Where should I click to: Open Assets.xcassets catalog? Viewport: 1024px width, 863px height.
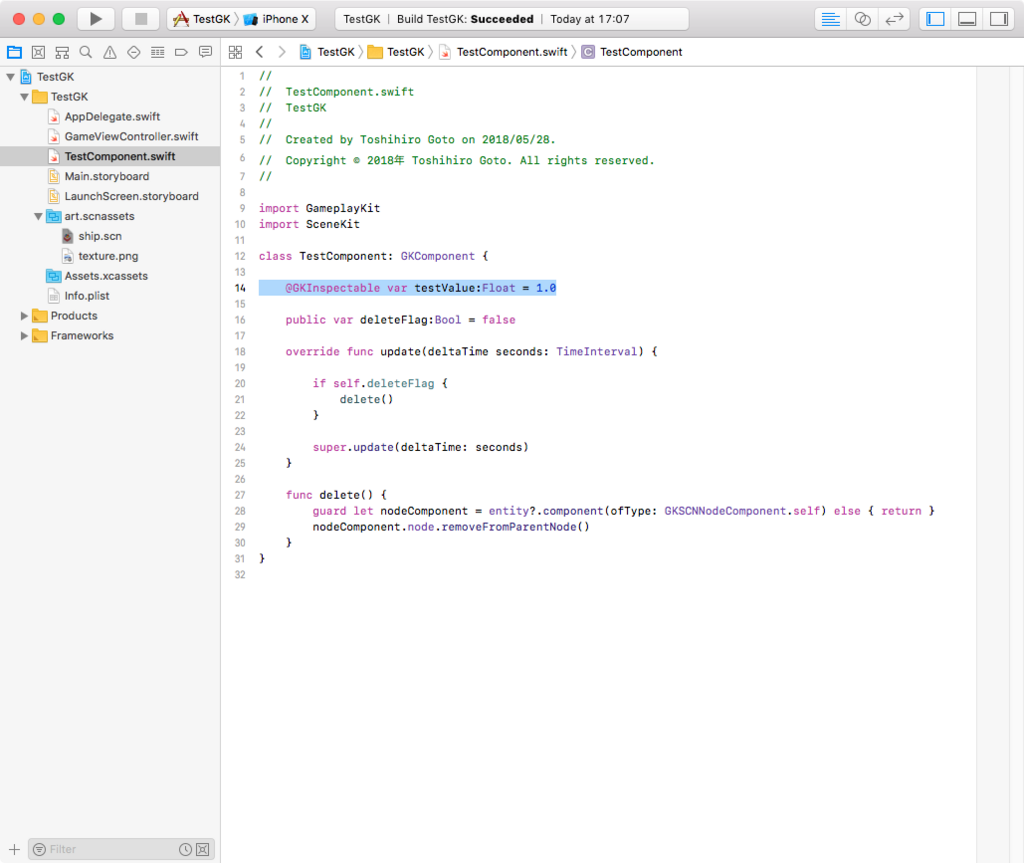pyautogui.click(x=110, y=276)
